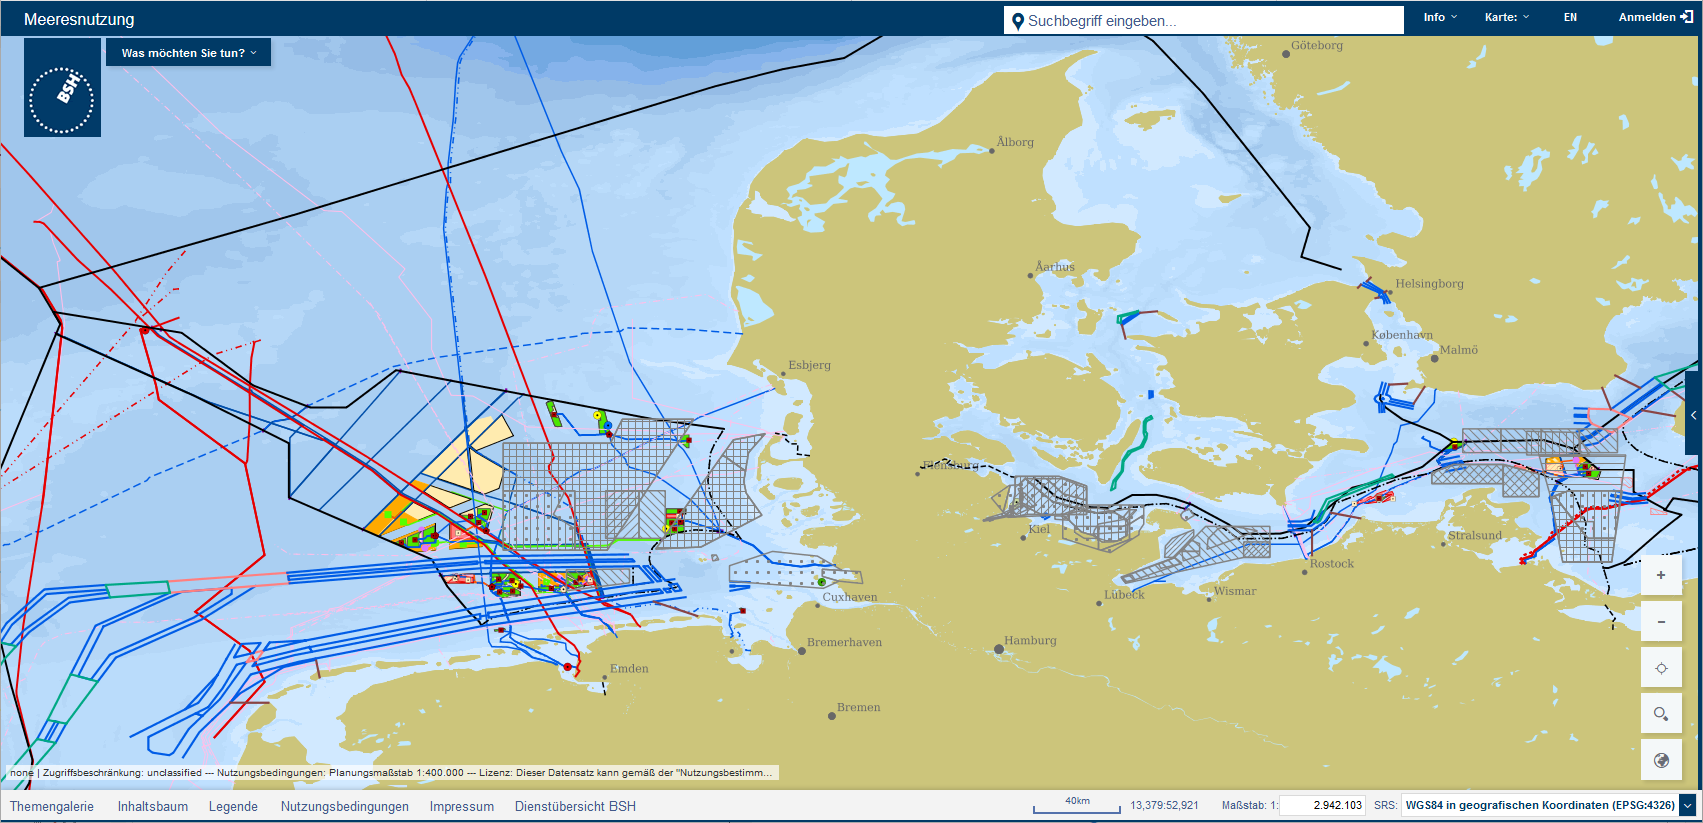Switch language to EN
The width and height of the screenshot is (1703, 823).
[x=1570, y=17]
